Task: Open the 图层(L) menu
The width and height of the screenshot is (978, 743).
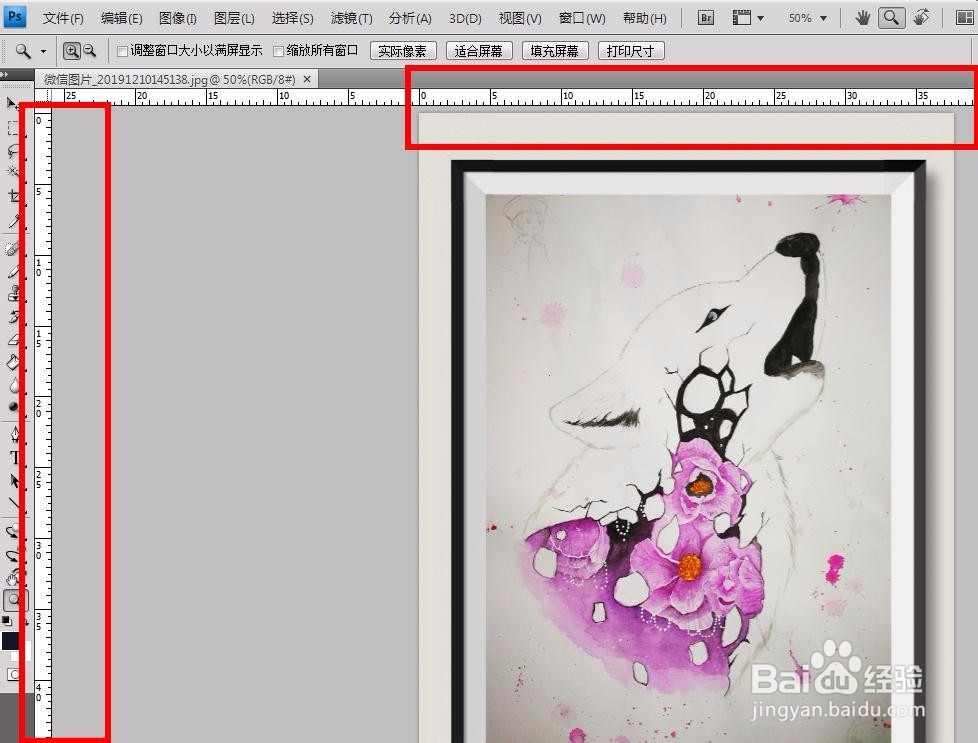Action: tap(234, 19)
